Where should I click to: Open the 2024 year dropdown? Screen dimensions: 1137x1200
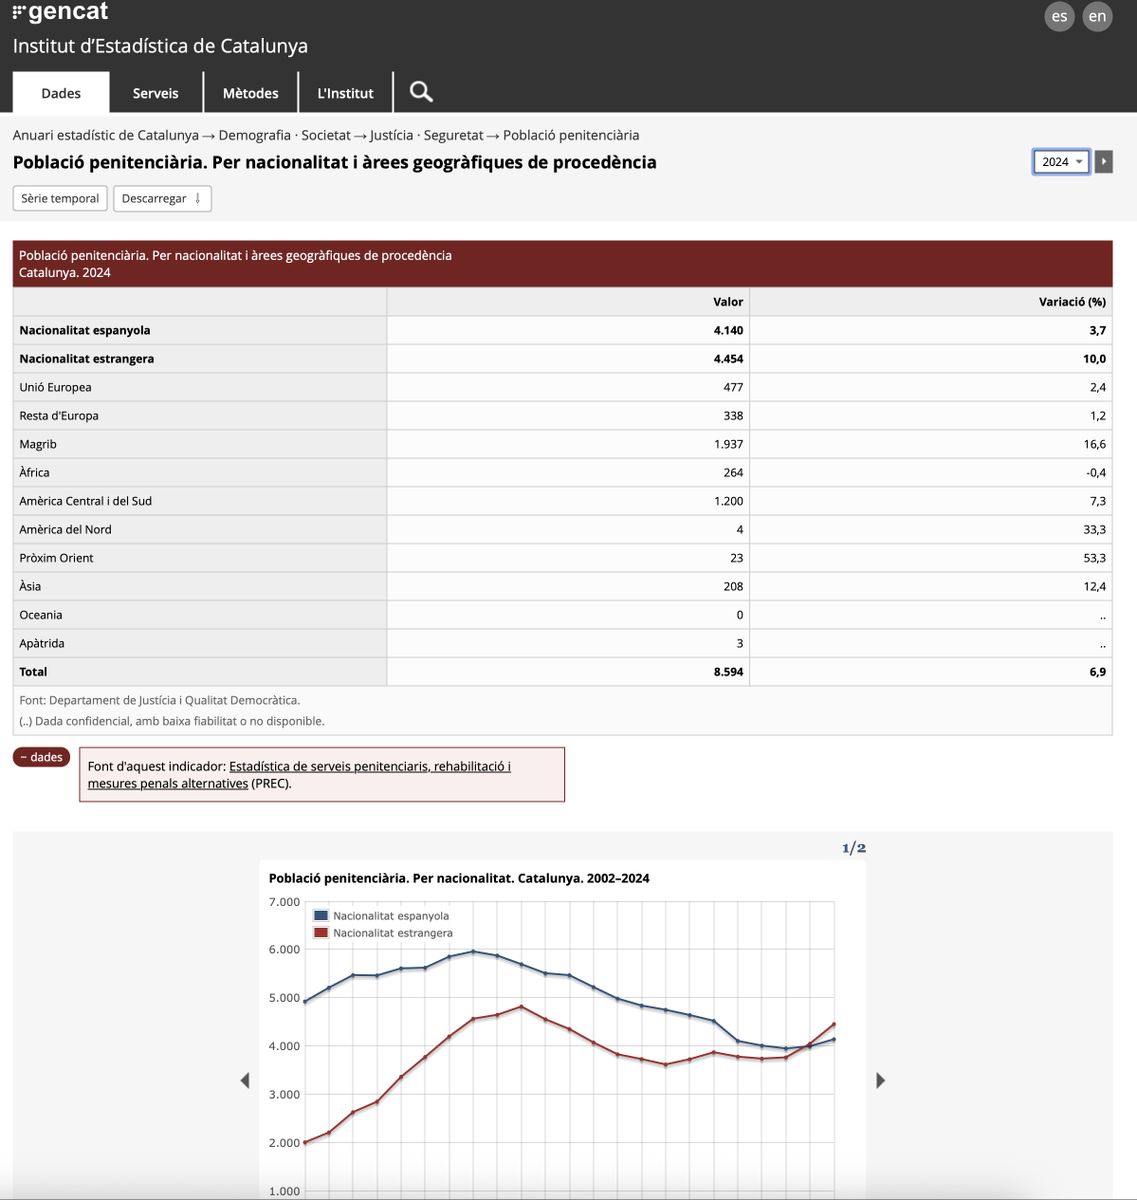point(1061,161)
